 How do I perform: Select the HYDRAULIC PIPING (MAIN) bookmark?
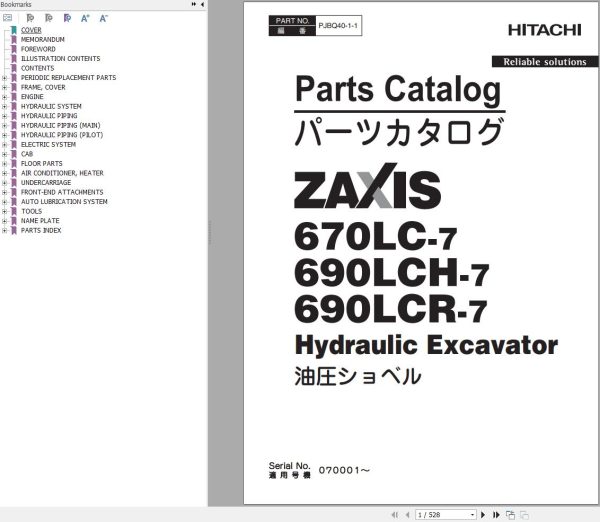pyautogui.click(x=60, y=125)
